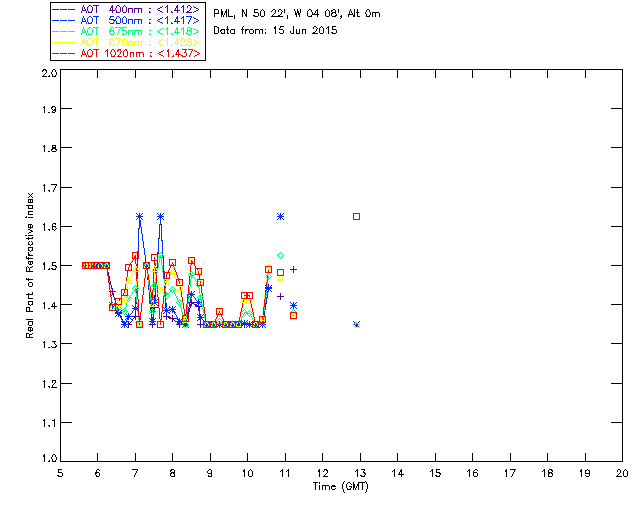Click the 16 time-axis tick label
Image resolution: width=640 pixels, height=512 pixels.
tap(472, 473)
